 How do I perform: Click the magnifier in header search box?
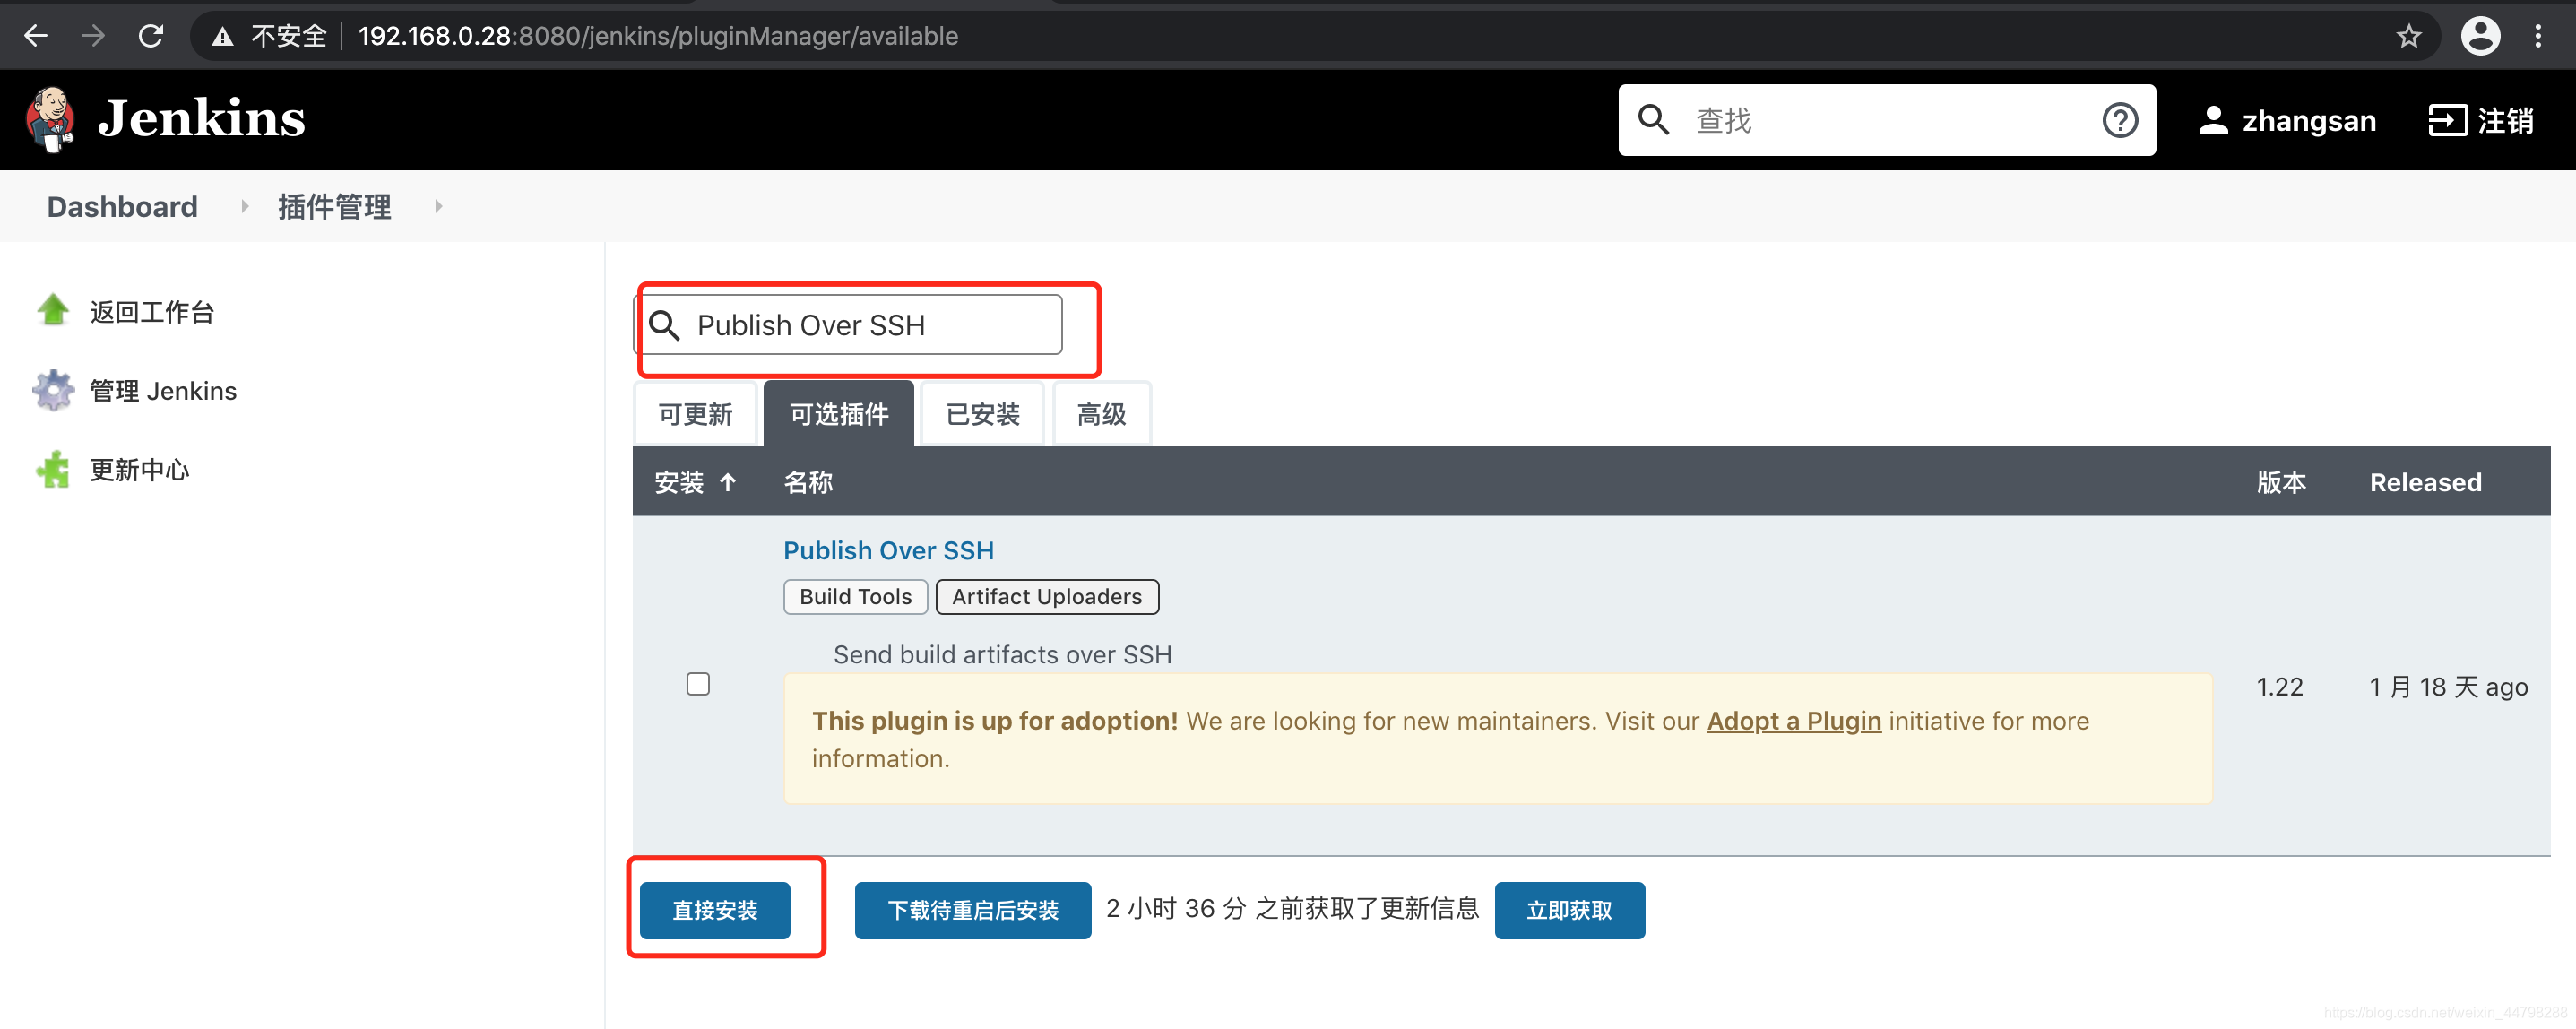pyautogui.click(x=1653, y=120)
